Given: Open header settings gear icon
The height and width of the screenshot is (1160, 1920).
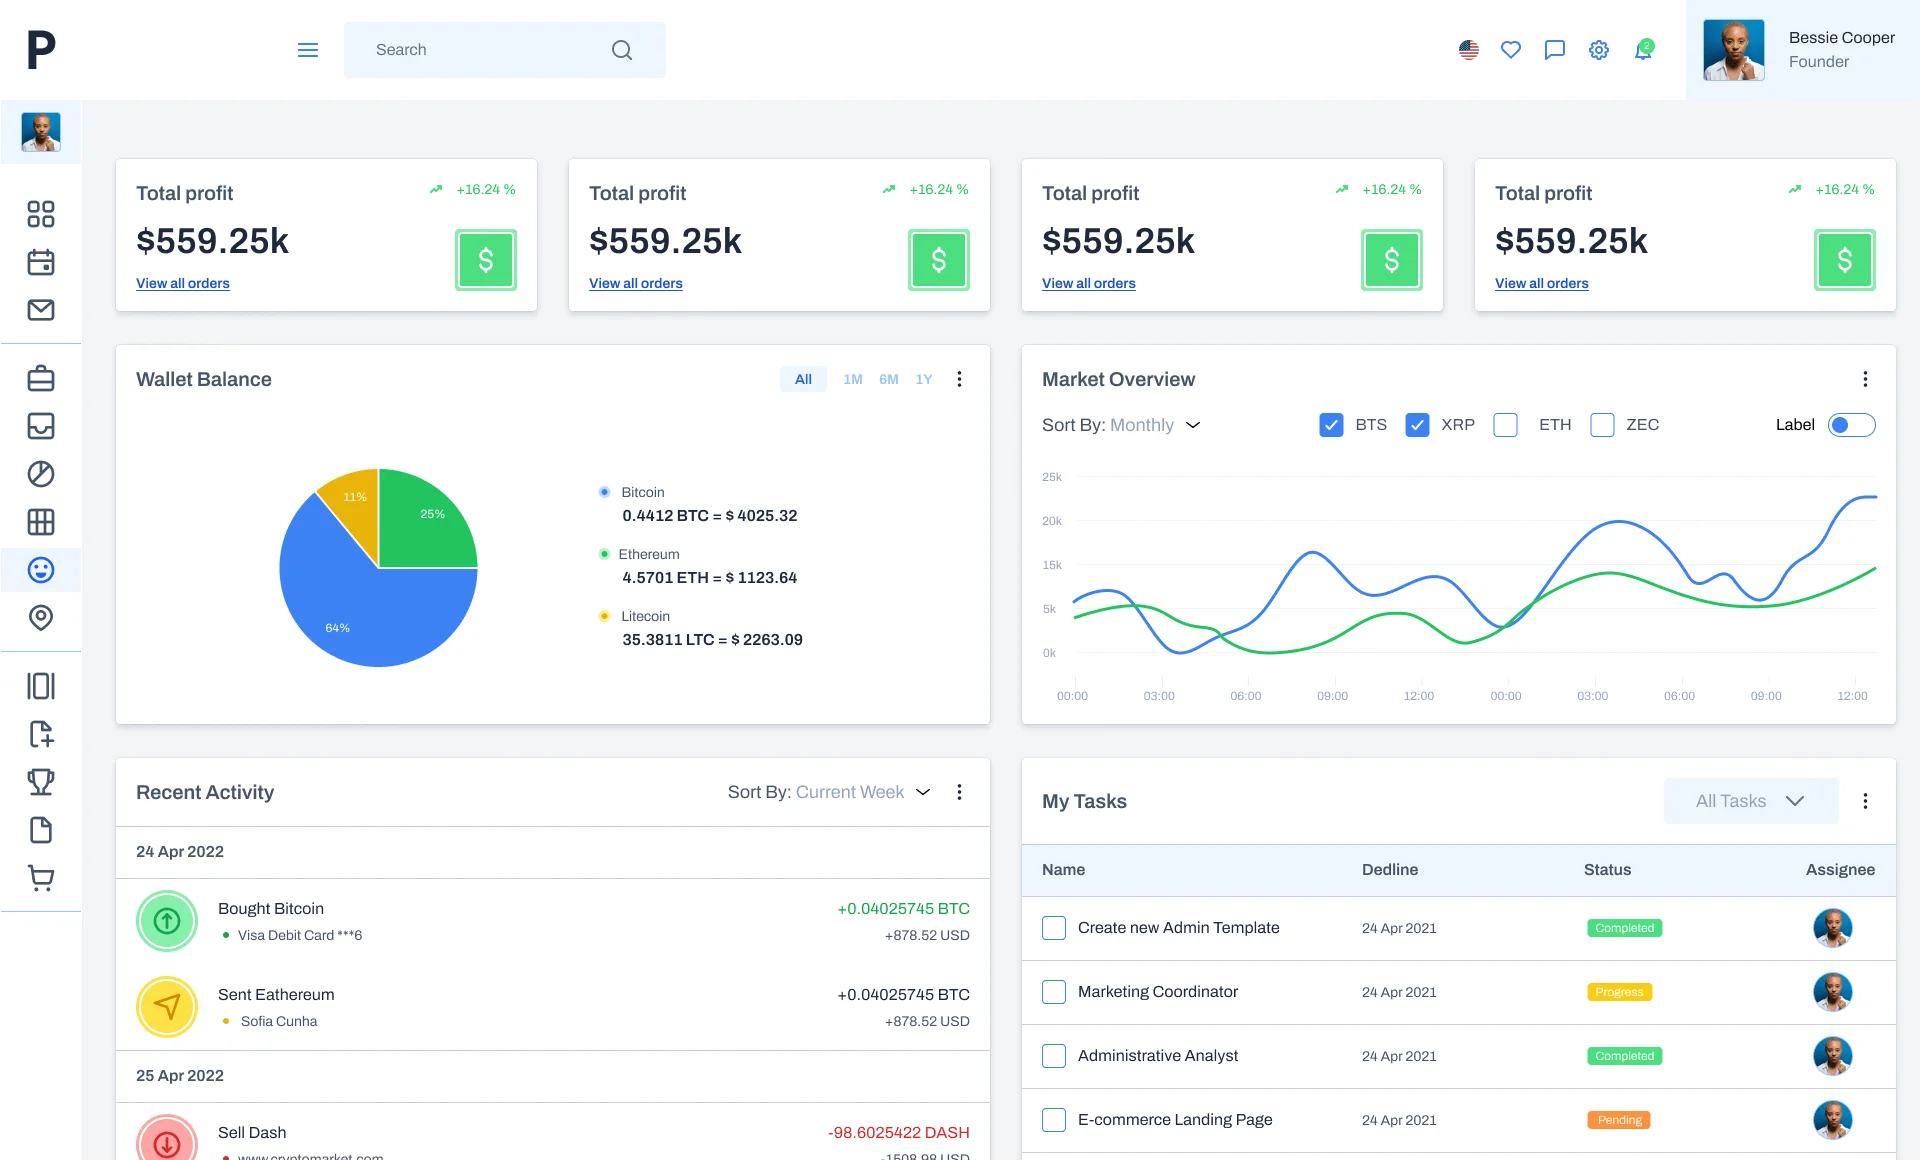Looking at the screenshot, I should pyautogui.click(x=1598, y=49).
